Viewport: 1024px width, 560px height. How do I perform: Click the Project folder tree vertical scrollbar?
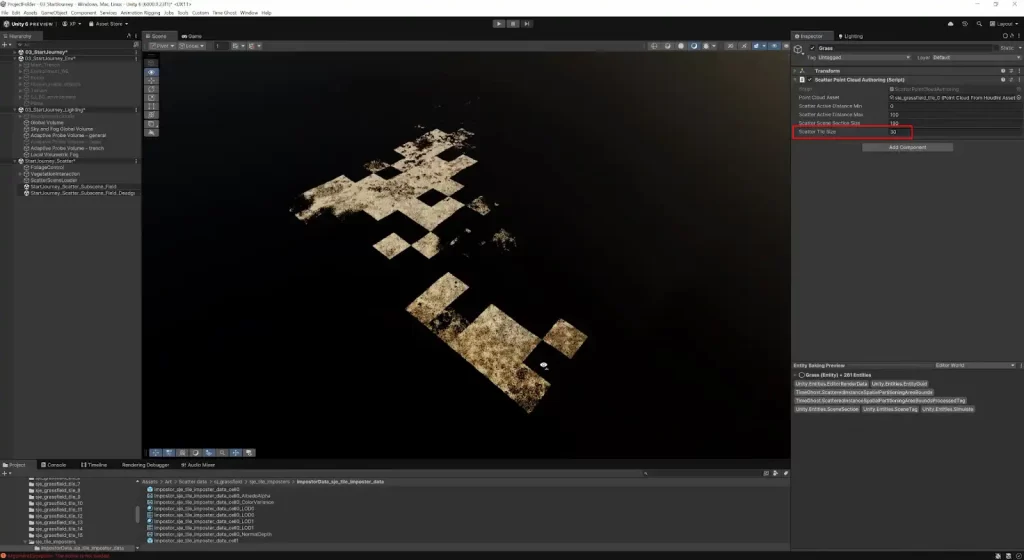(137, 514)
